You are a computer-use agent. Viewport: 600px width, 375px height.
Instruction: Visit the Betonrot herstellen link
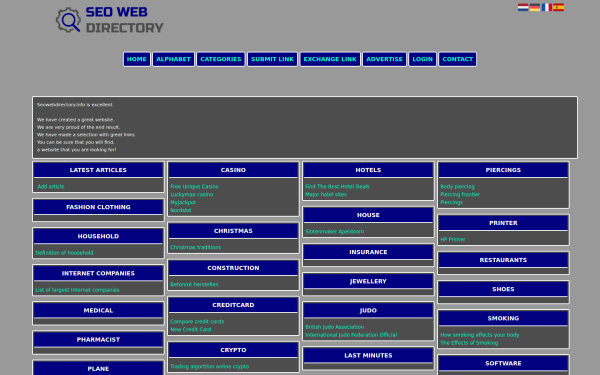[x=194, y=285]
